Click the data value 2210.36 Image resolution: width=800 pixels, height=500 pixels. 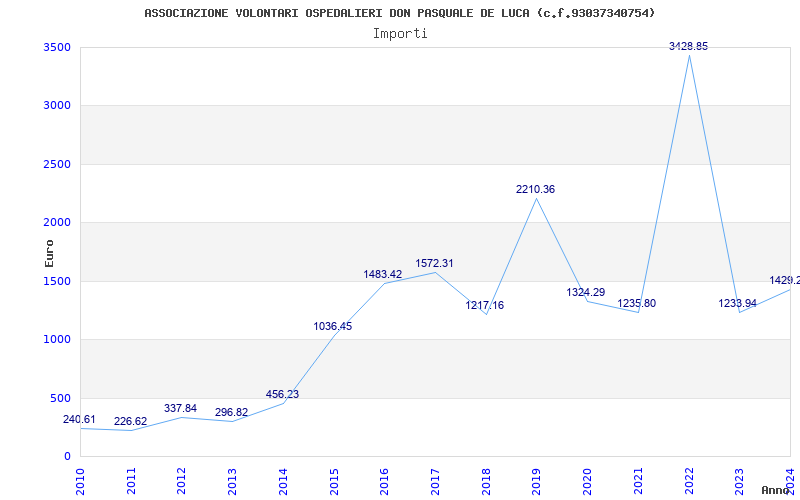point(535,189)
